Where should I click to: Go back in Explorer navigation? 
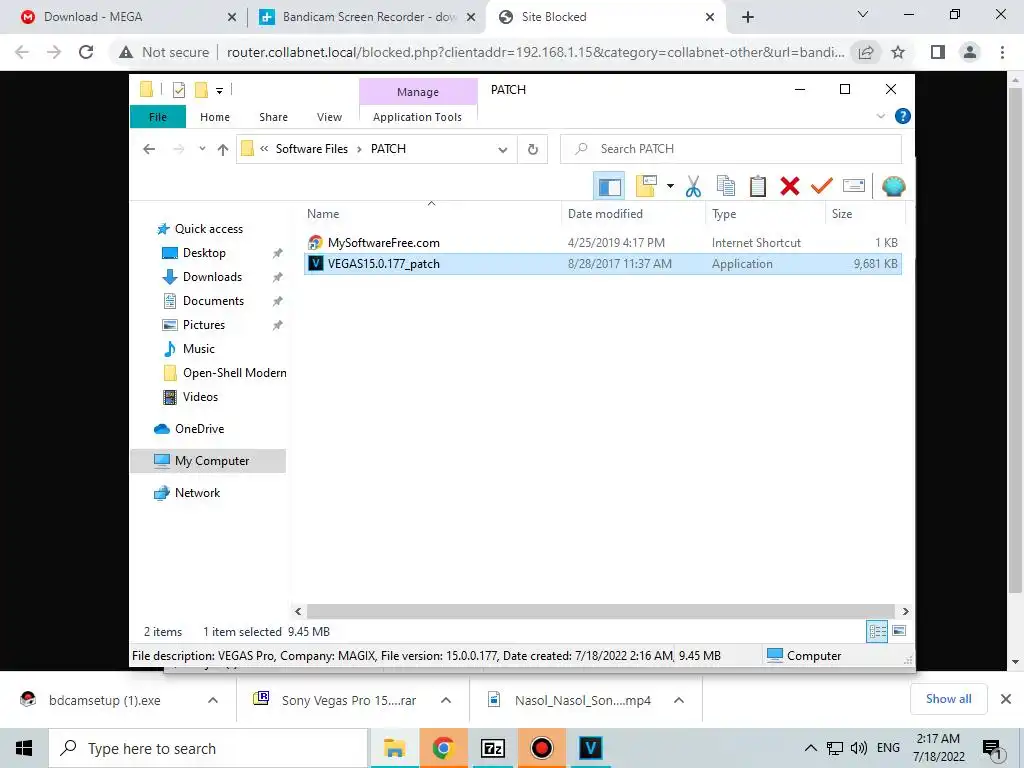149,150
